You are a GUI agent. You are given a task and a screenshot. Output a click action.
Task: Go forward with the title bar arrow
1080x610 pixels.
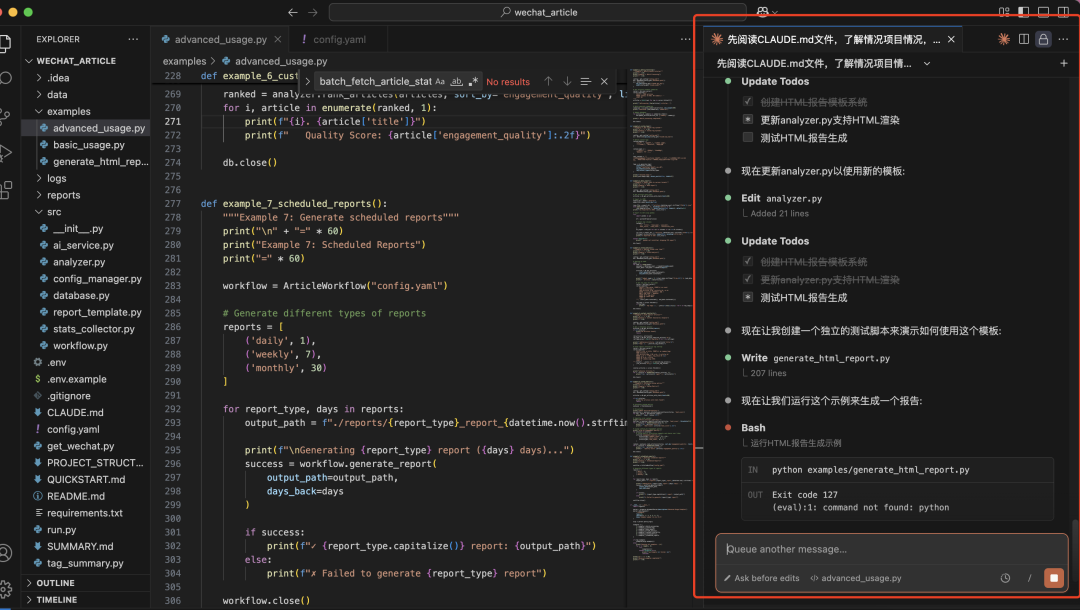click(x=313, y=12)
